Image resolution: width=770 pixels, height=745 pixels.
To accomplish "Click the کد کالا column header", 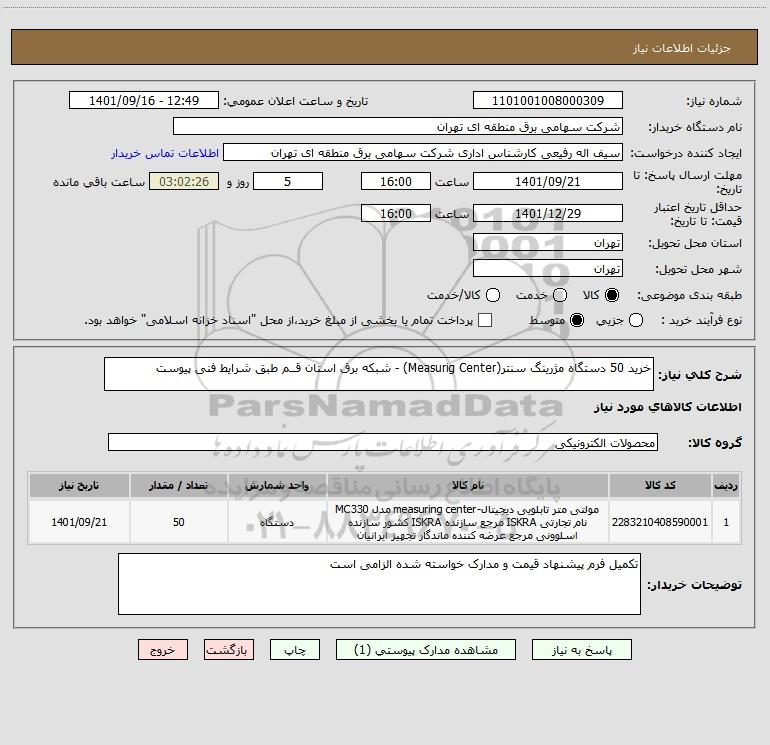I will coord(660,486).
